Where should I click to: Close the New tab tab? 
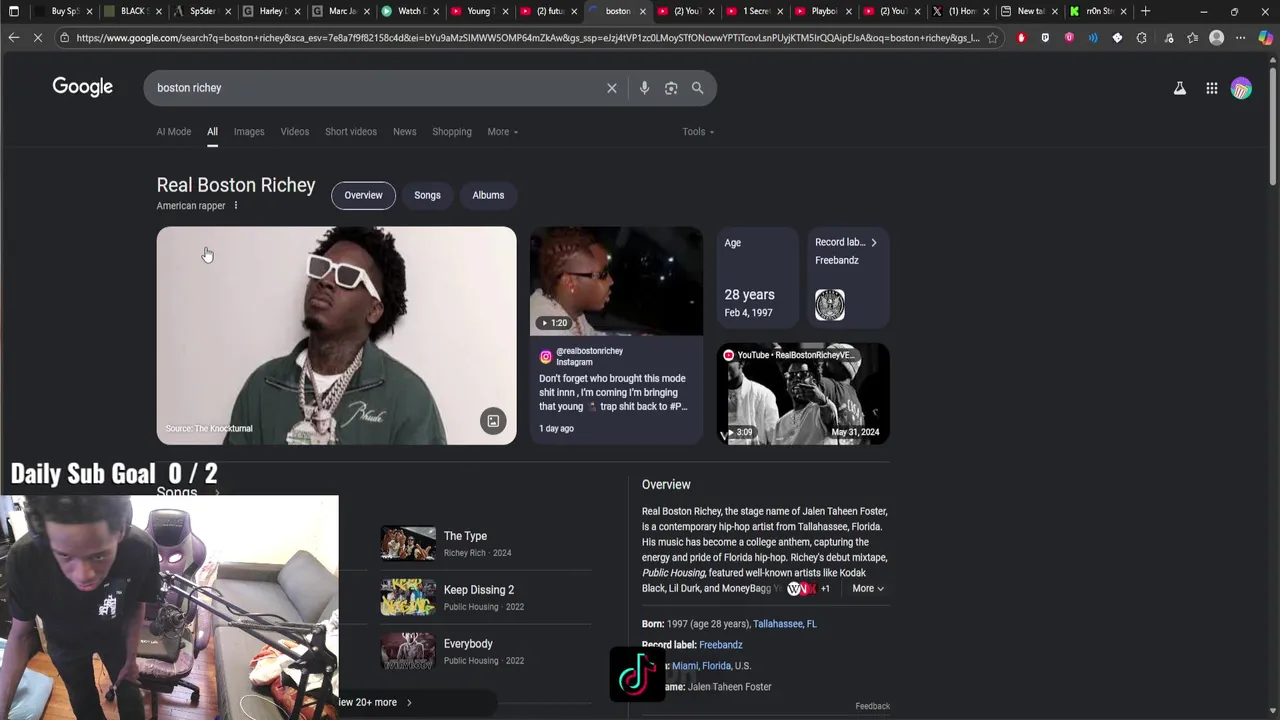1055,11
